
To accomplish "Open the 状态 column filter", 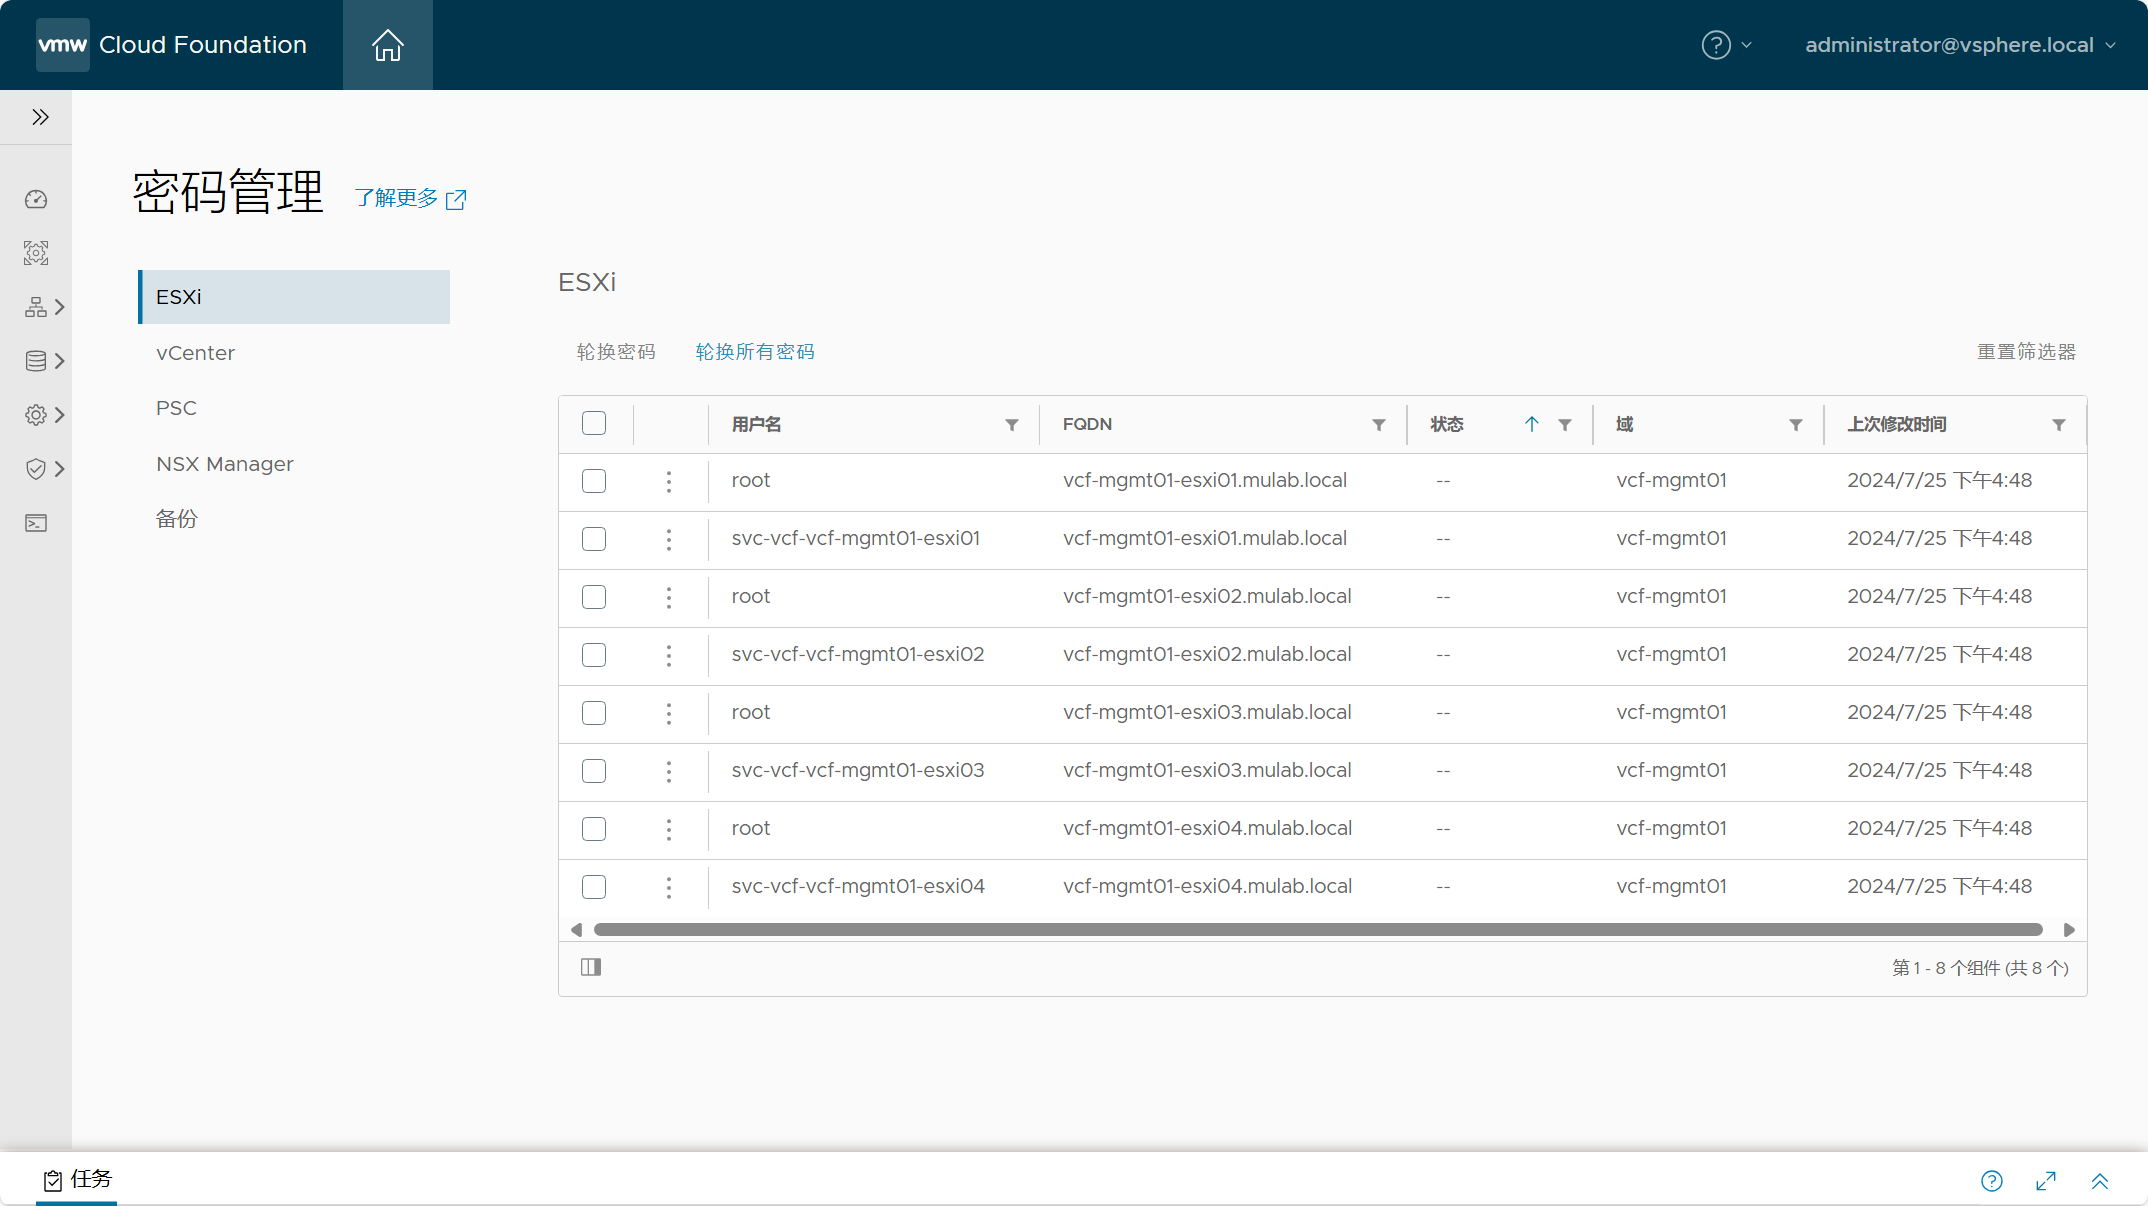I will (1565, 425).
